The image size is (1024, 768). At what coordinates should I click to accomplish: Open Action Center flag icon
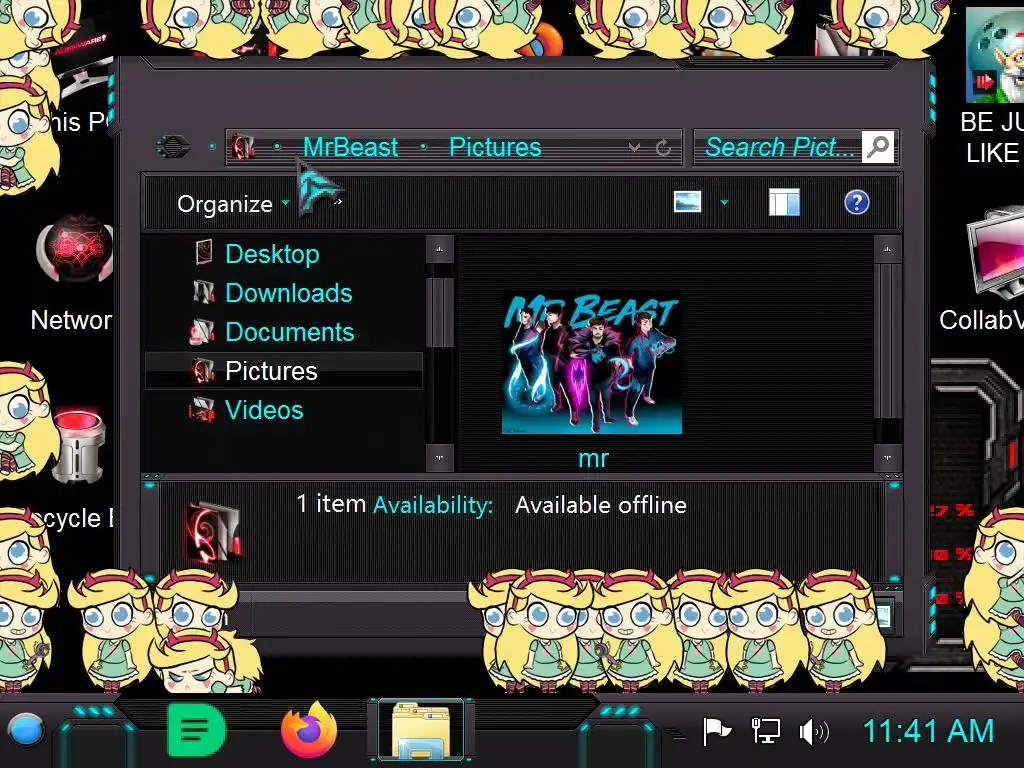click(716, 731)
